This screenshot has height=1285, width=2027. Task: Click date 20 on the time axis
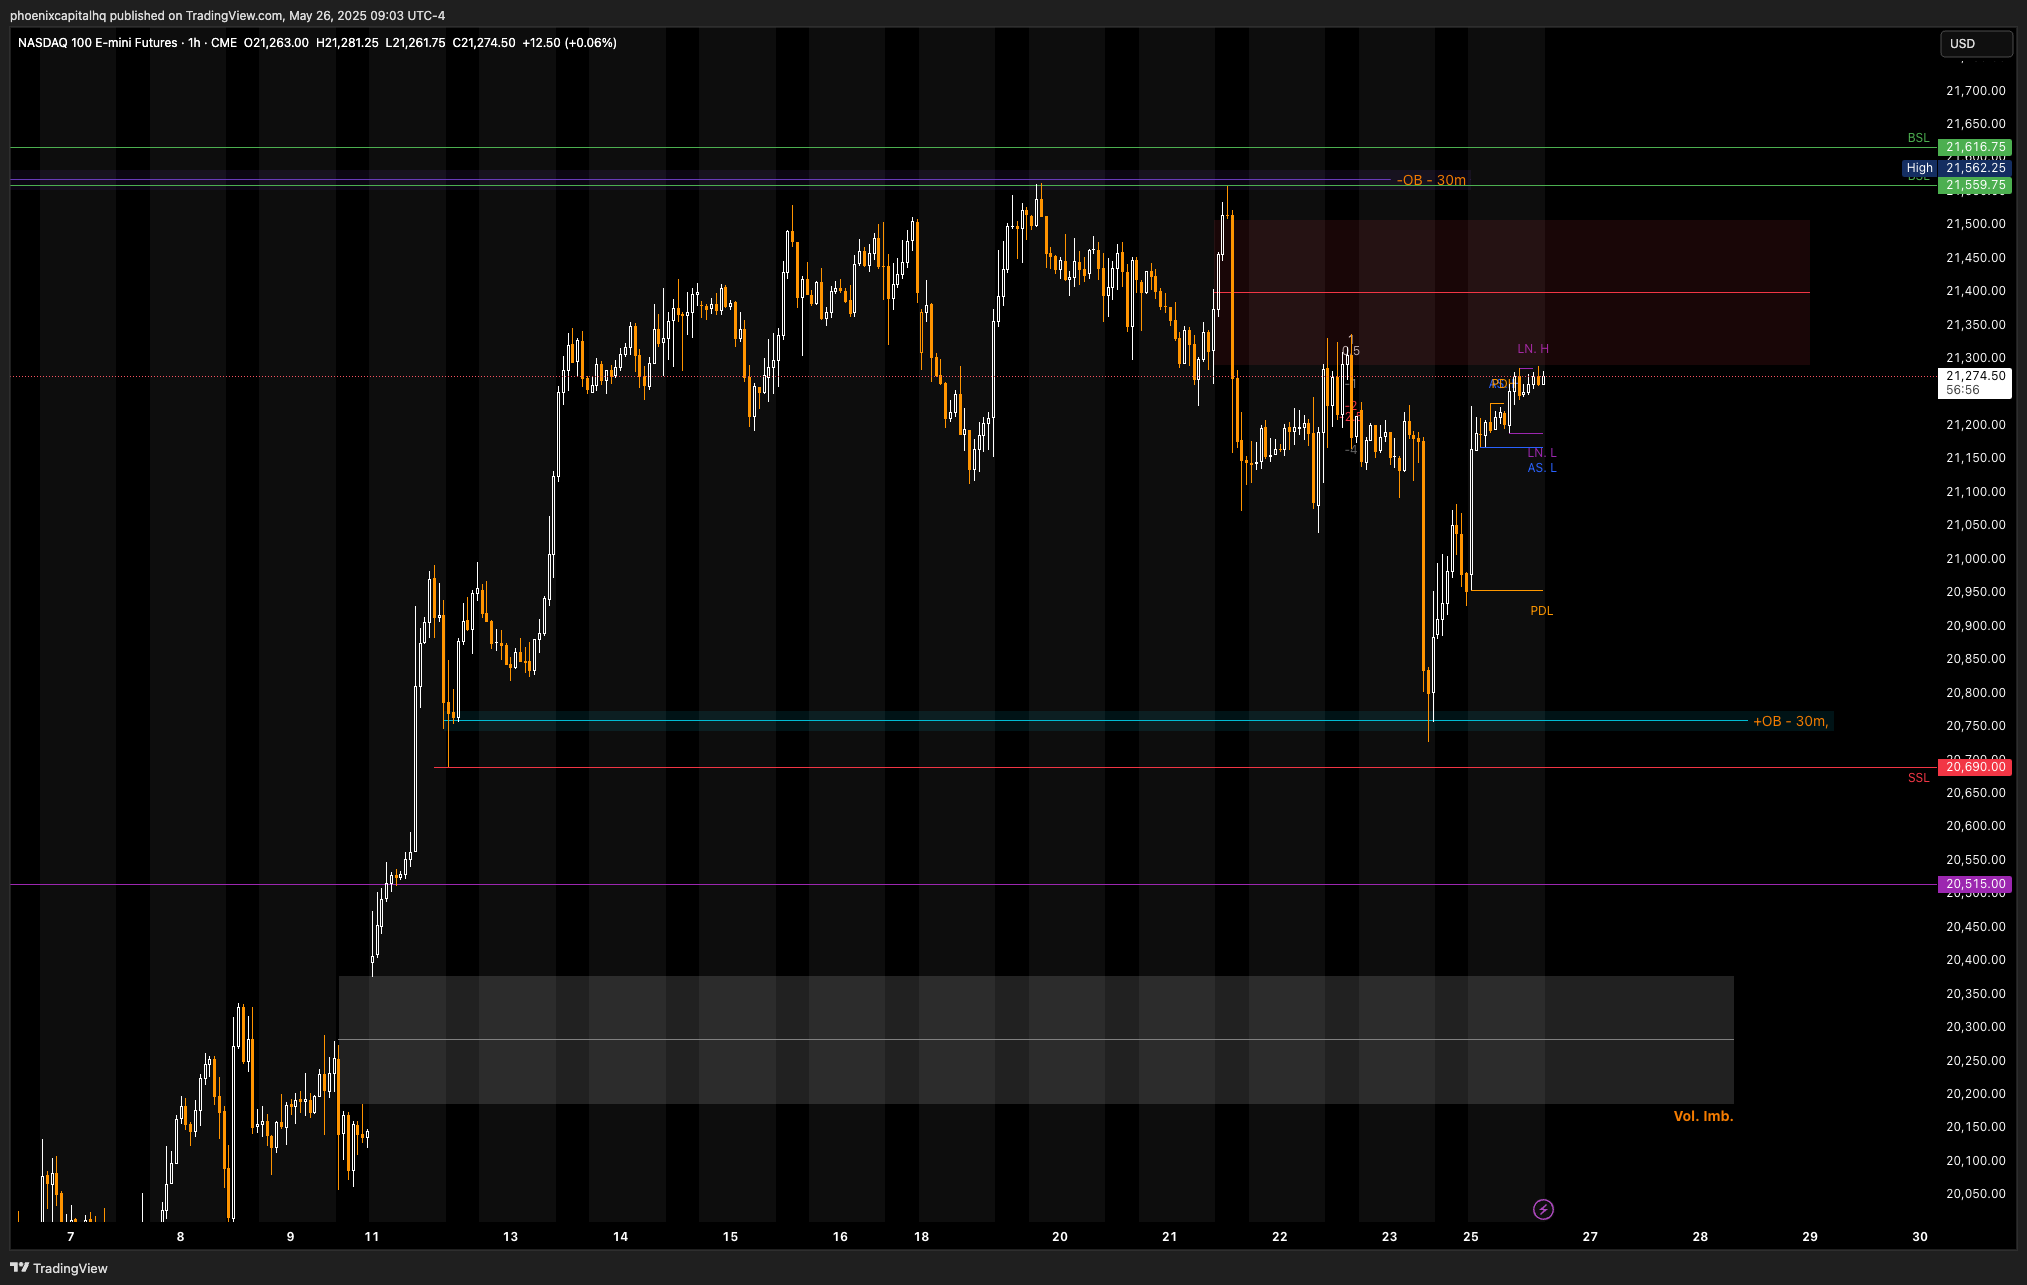coord(1059,1237)
